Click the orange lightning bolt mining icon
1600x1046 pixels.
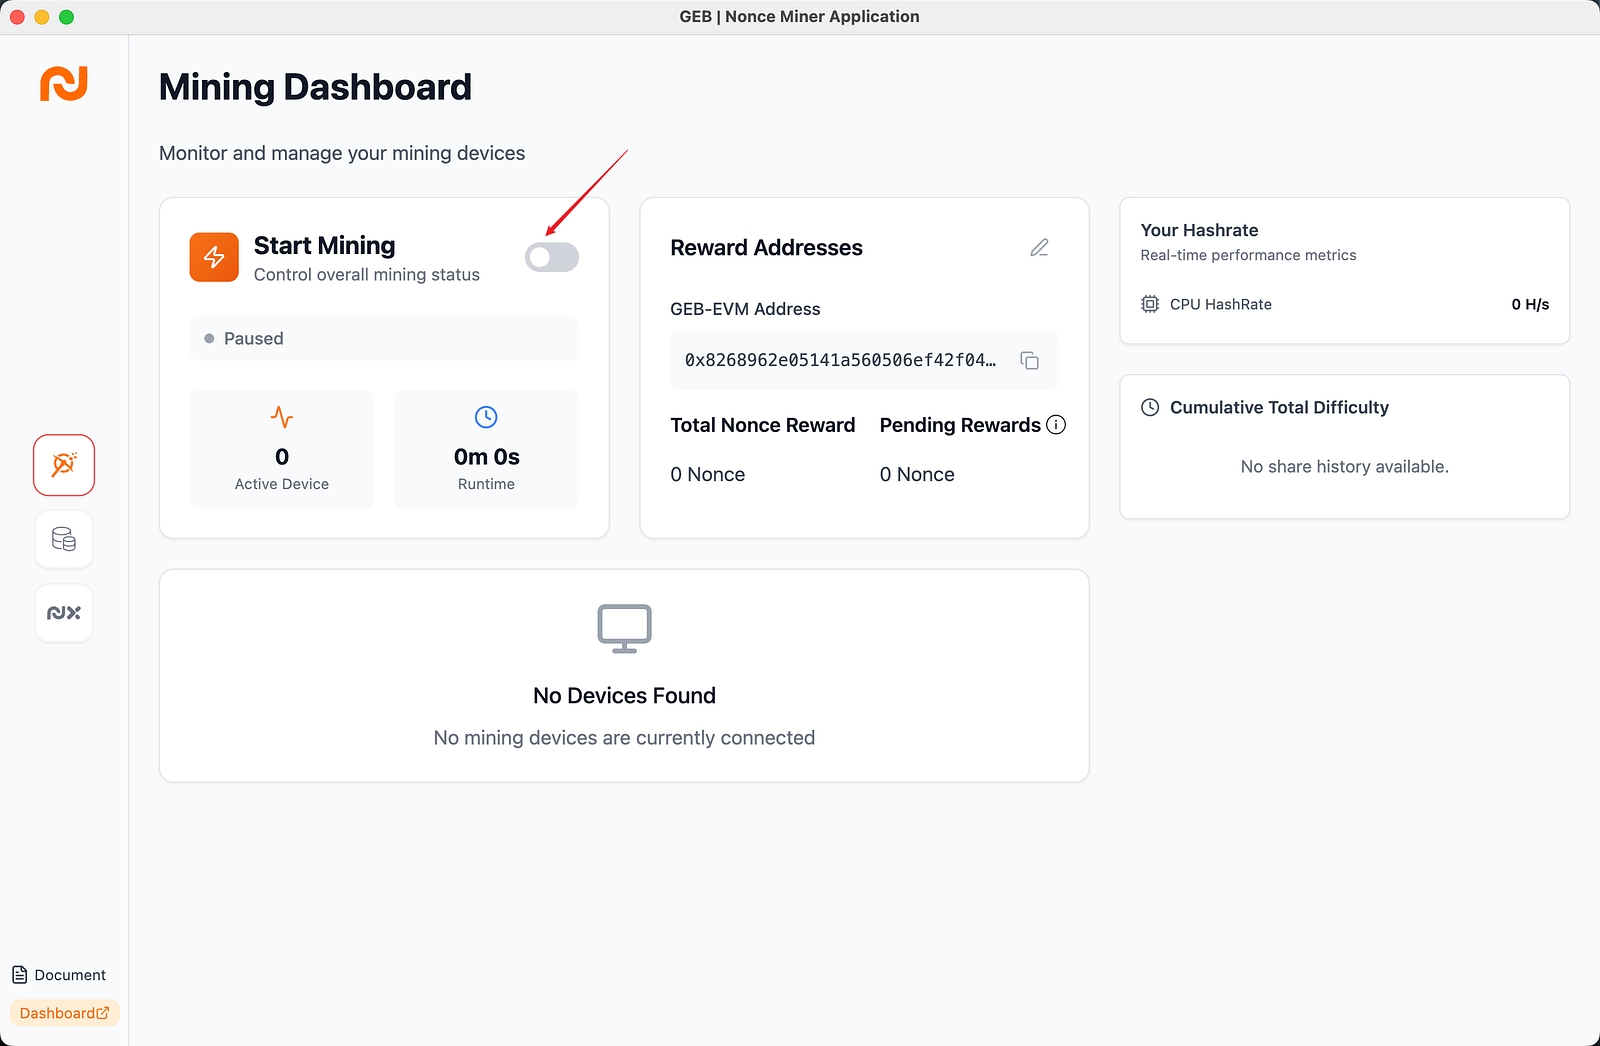[214, 257]
